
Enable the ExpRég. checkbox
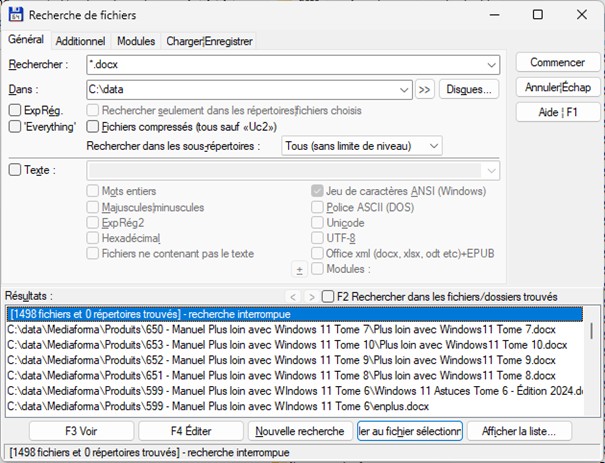[15, 109]
